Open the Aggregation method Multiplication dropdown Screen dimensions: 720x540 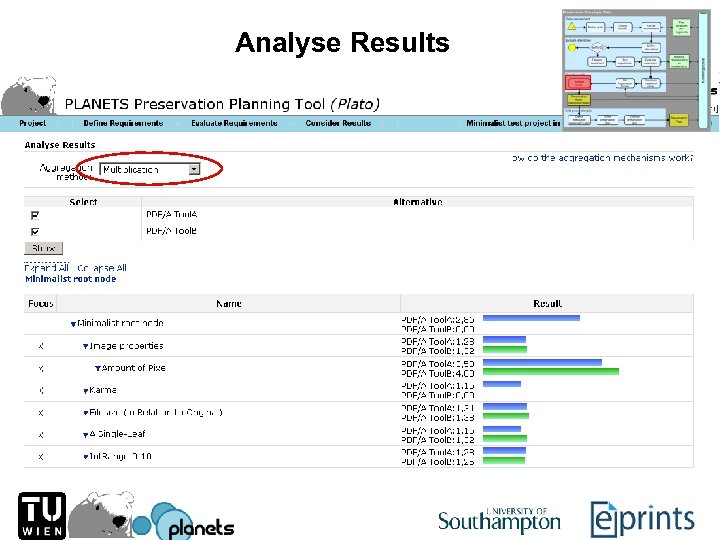[150, 169]
